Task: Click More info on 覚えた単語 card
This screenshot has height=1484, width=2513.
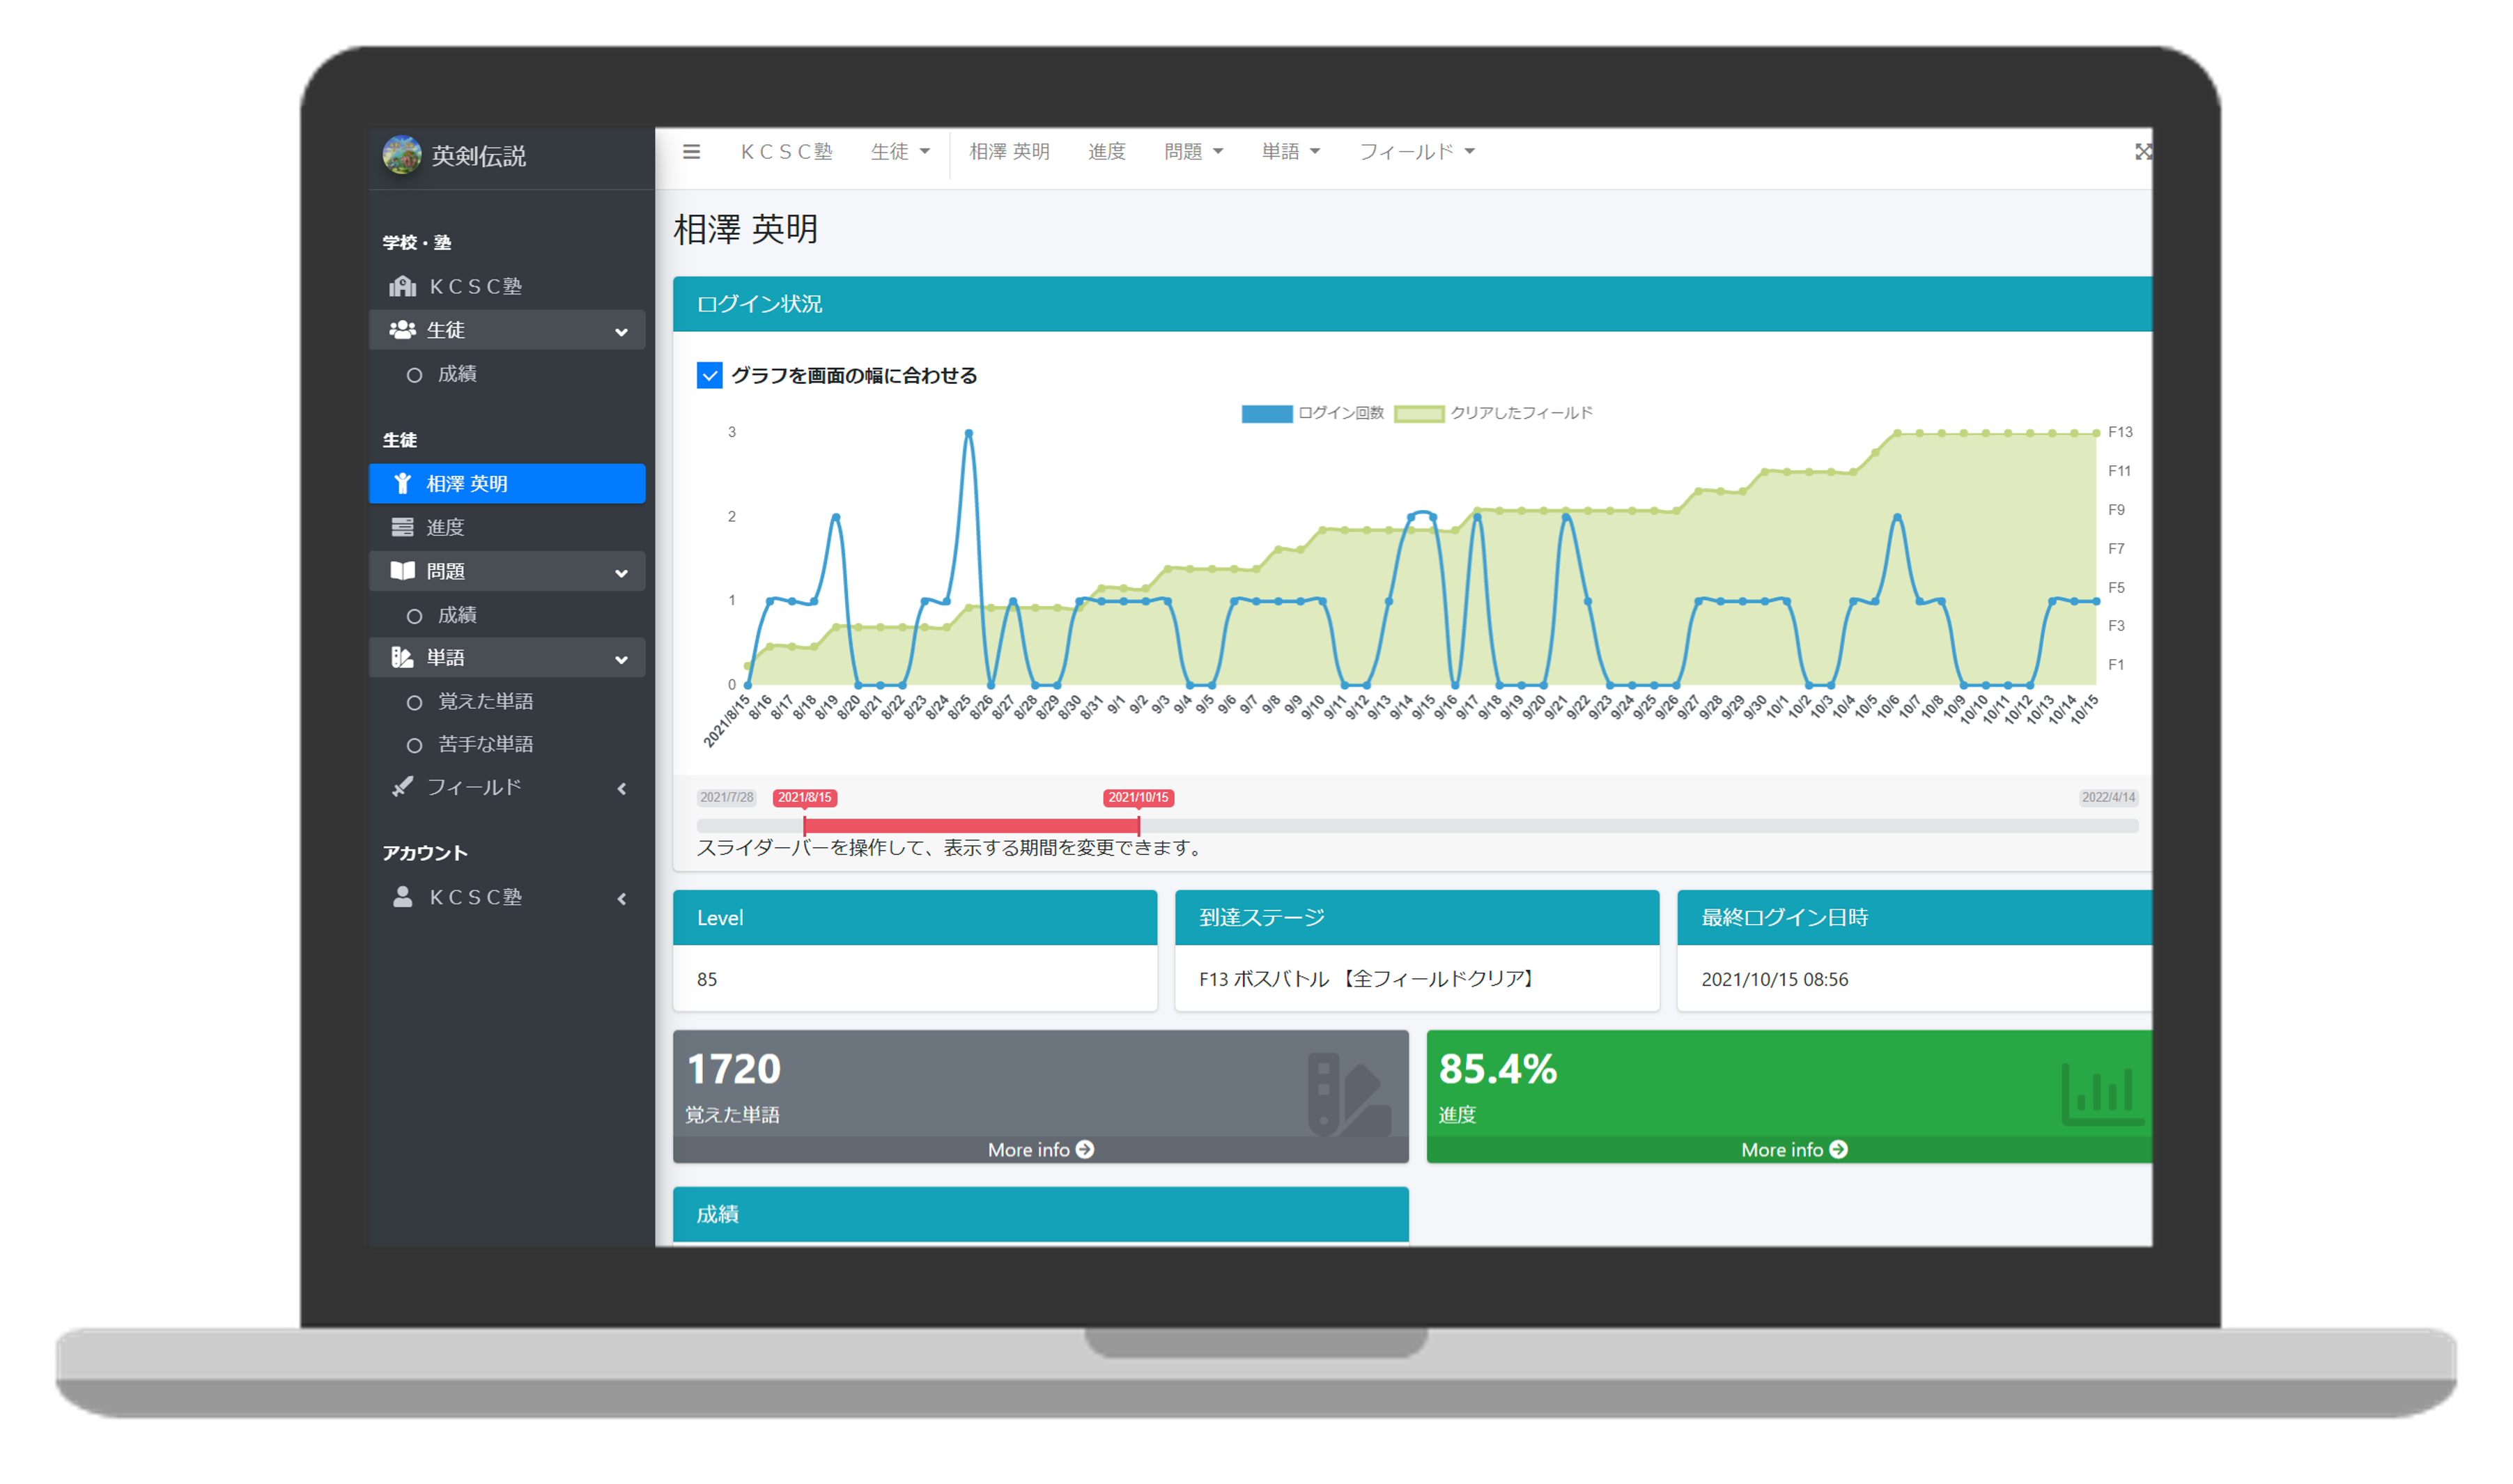Action: (1040, 1151)
